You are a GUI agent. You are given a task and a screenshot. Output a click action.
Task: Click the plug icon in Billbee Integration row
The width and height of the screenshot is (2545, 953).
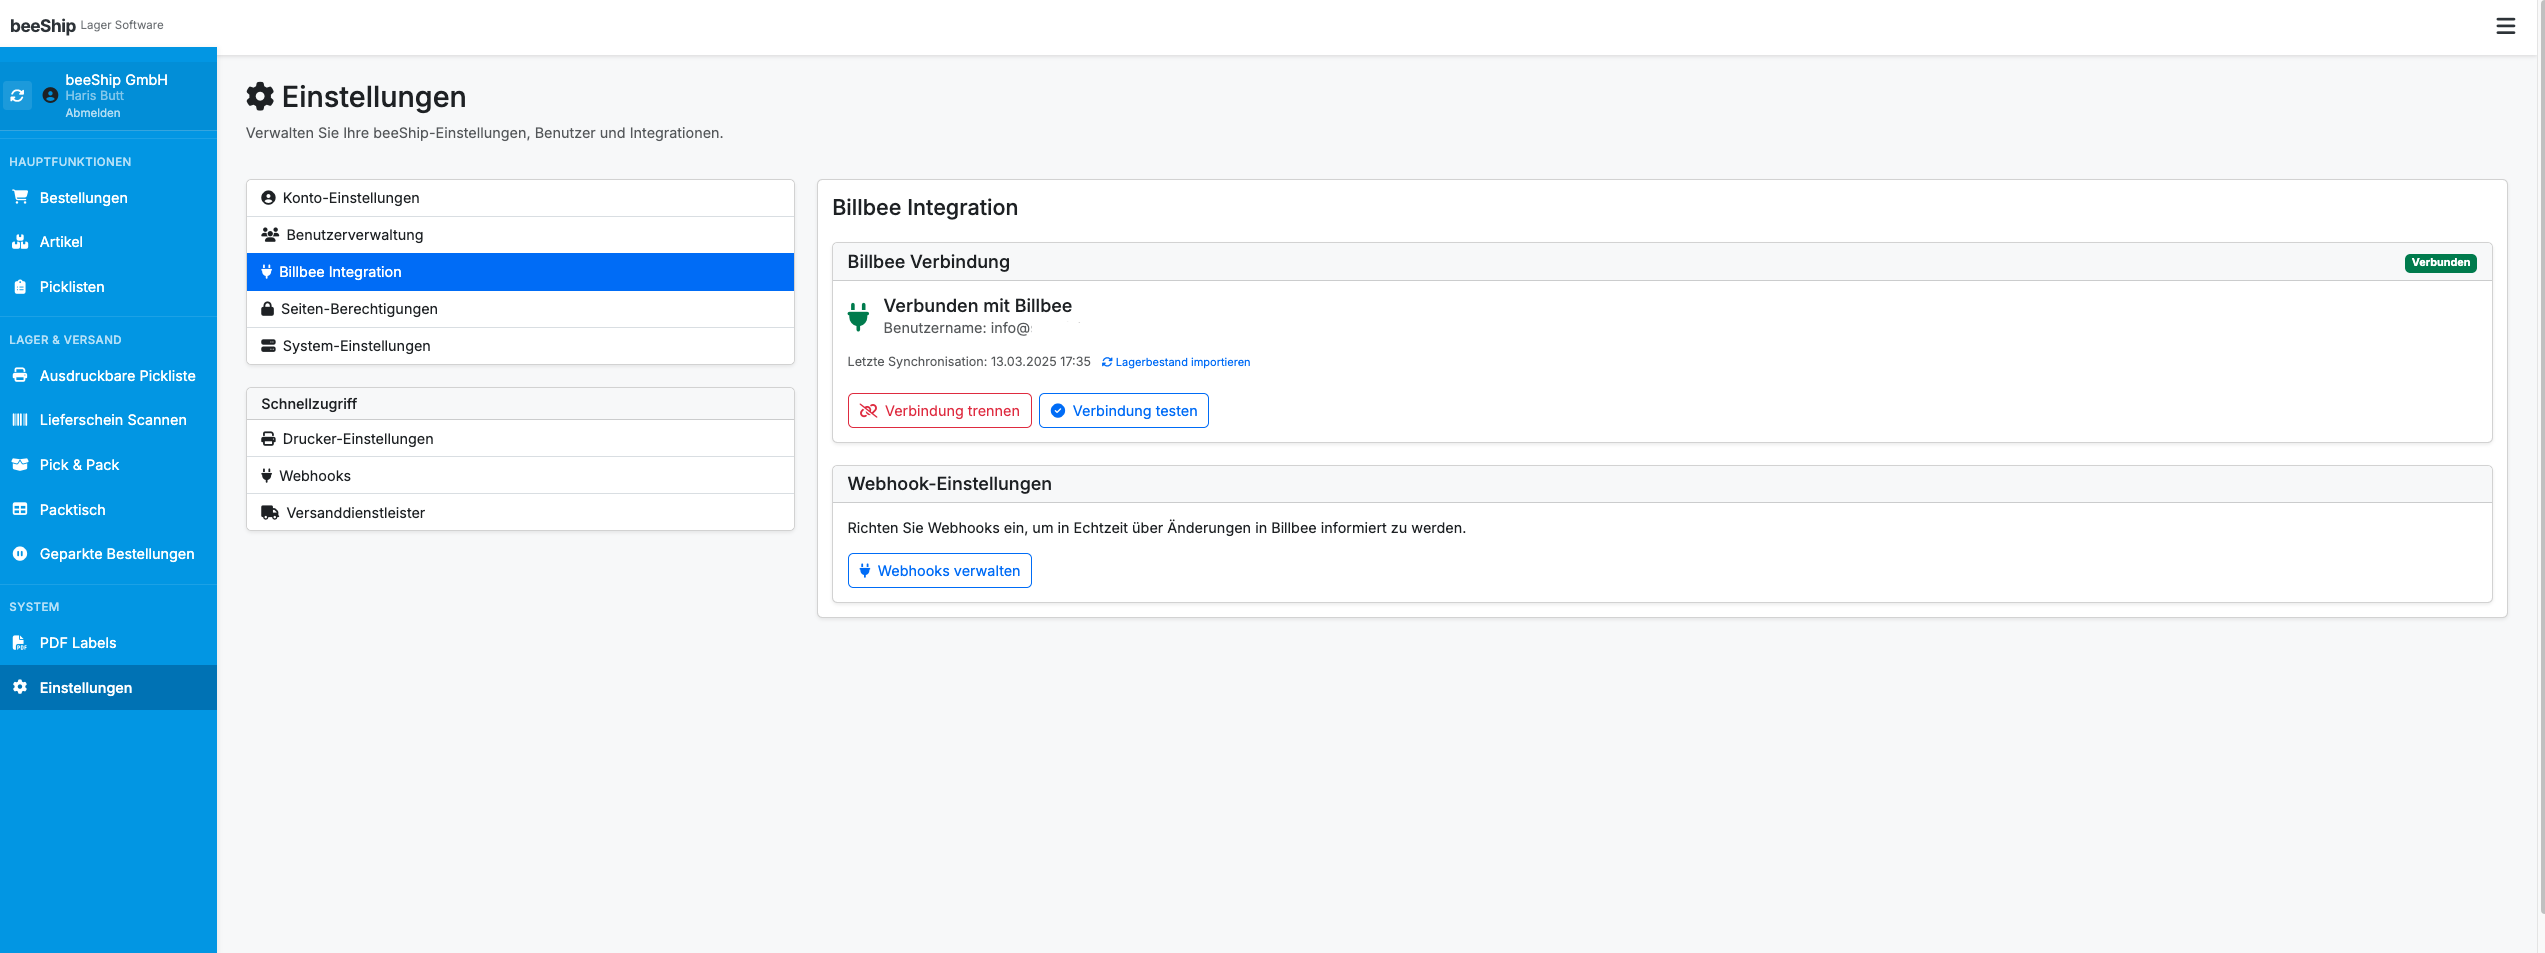coord(266,272)
